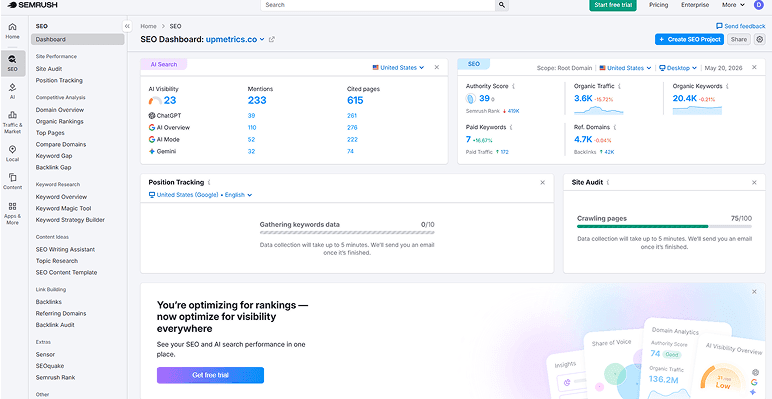Close the SEO widget
772x399 pixels.
pos(754,67)
